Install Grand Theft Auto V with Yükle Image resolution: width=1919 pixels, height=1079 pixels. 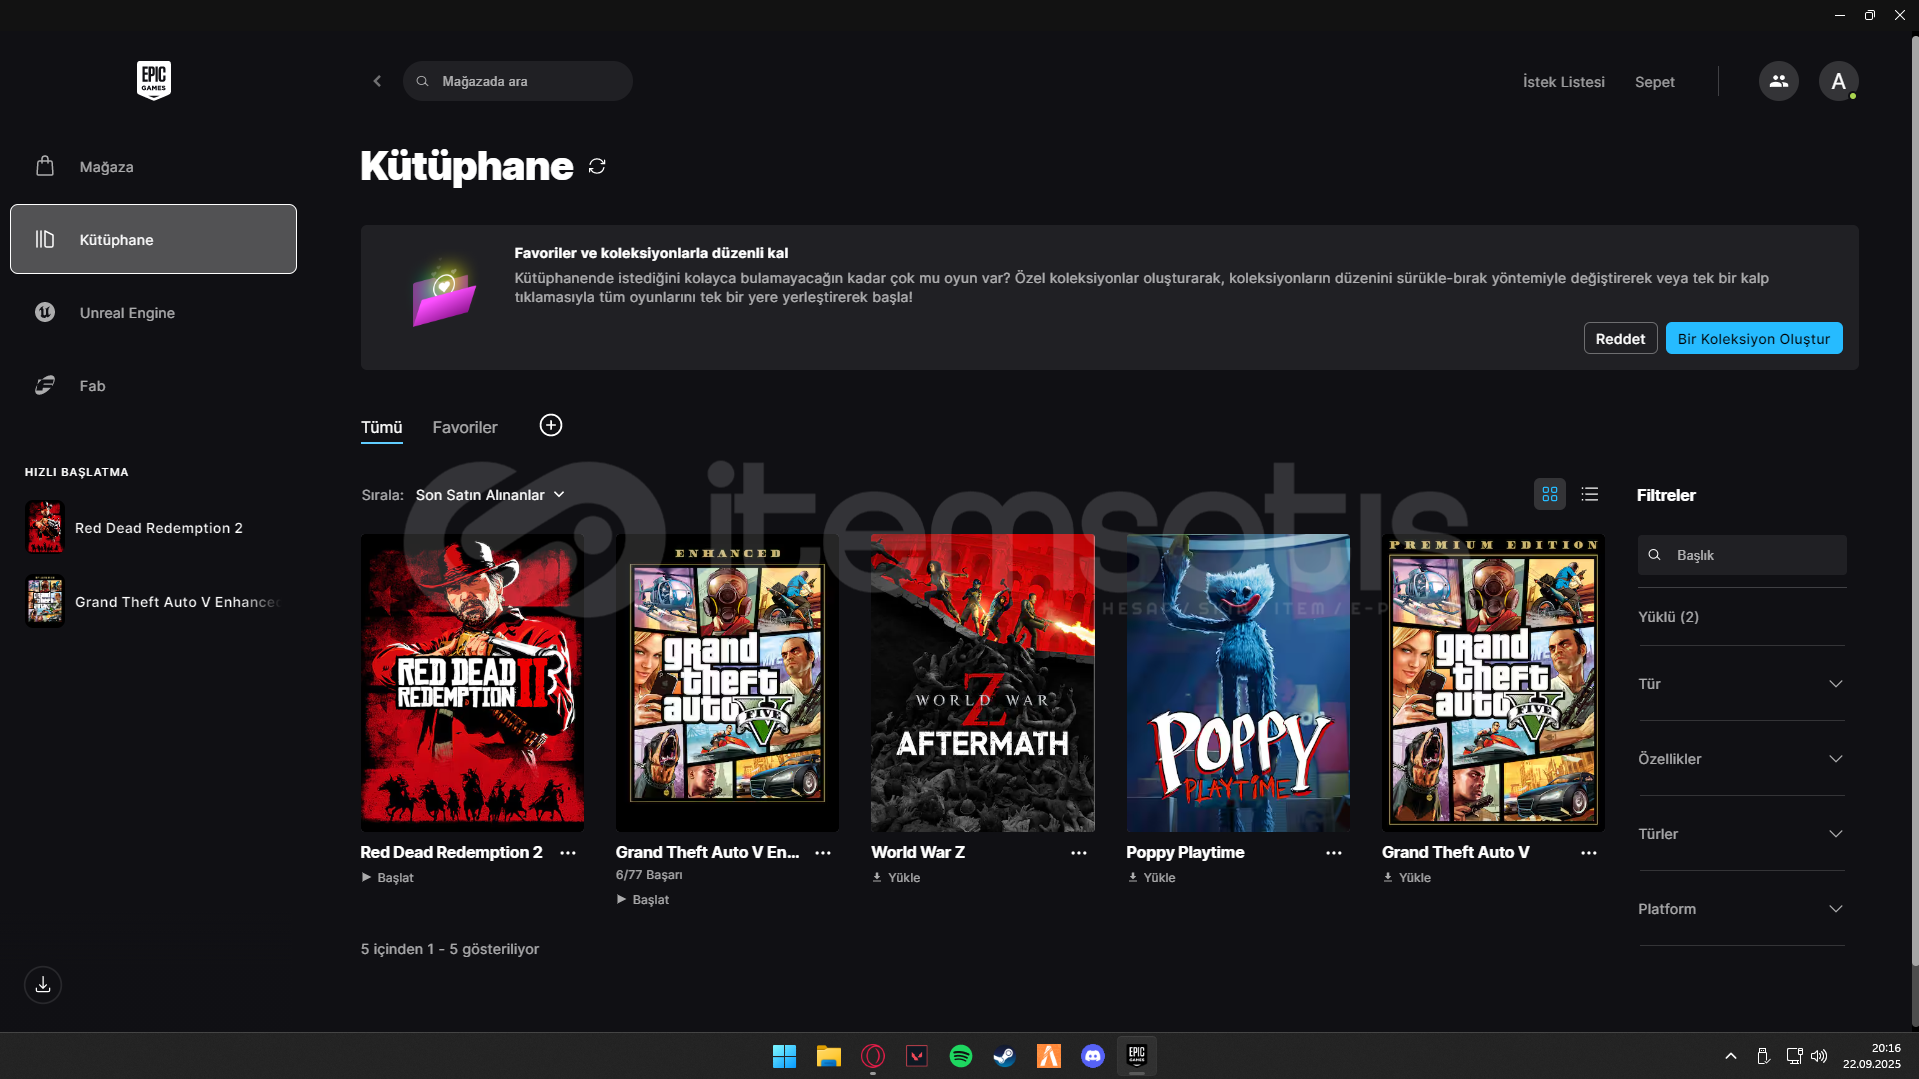pos(1407,878)
